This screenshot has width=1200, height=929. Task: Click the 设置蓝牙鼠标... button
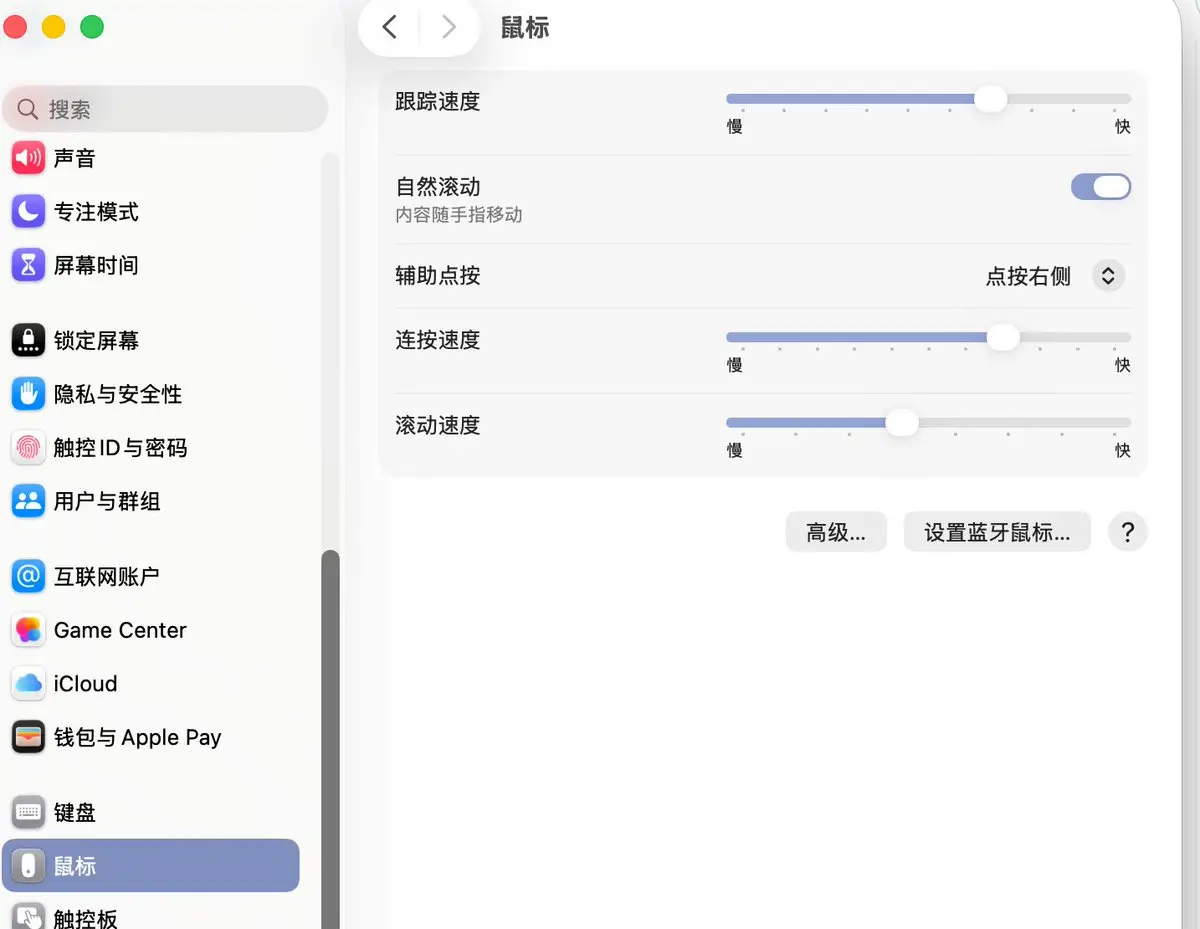point(997,532)
